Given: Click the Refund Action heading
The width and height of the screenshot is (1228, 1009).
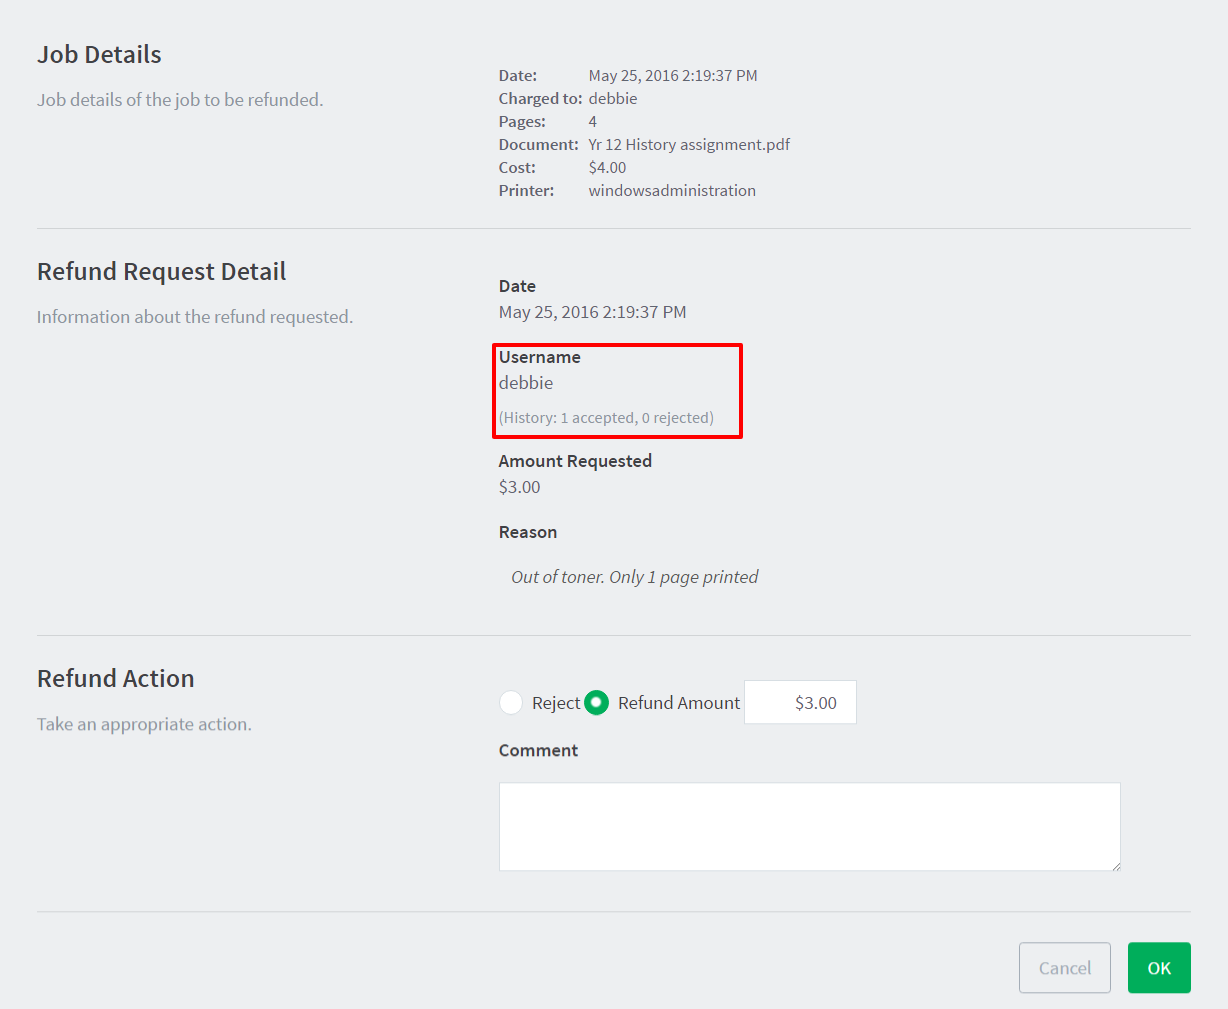Looking at the screenshot, I should [x=116, y=679].
